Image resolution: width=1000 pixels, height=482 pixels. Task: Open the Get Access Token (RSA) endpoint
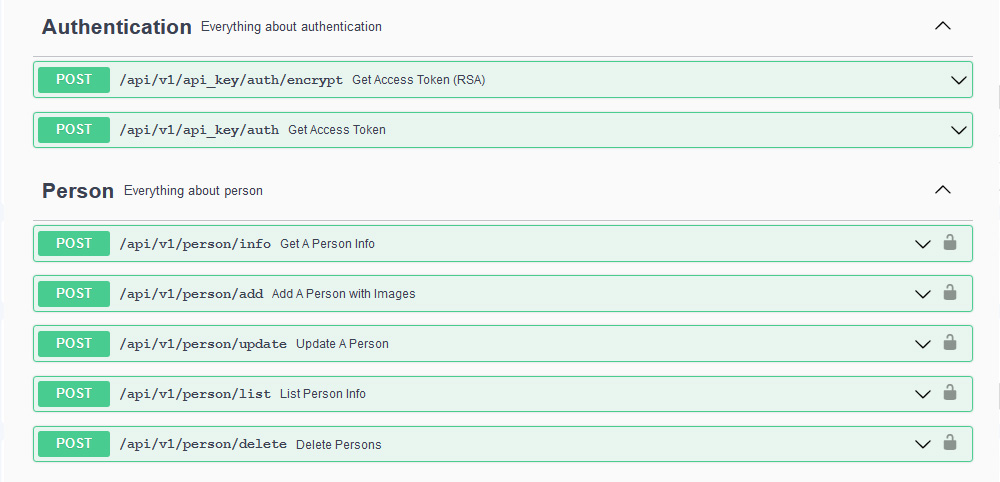point(418,80)
